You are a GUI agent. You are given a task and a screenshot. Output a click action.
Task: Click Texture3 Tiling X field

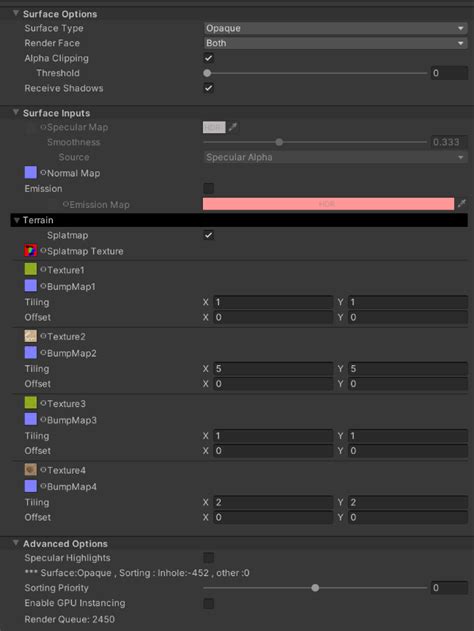coord(273,435)
